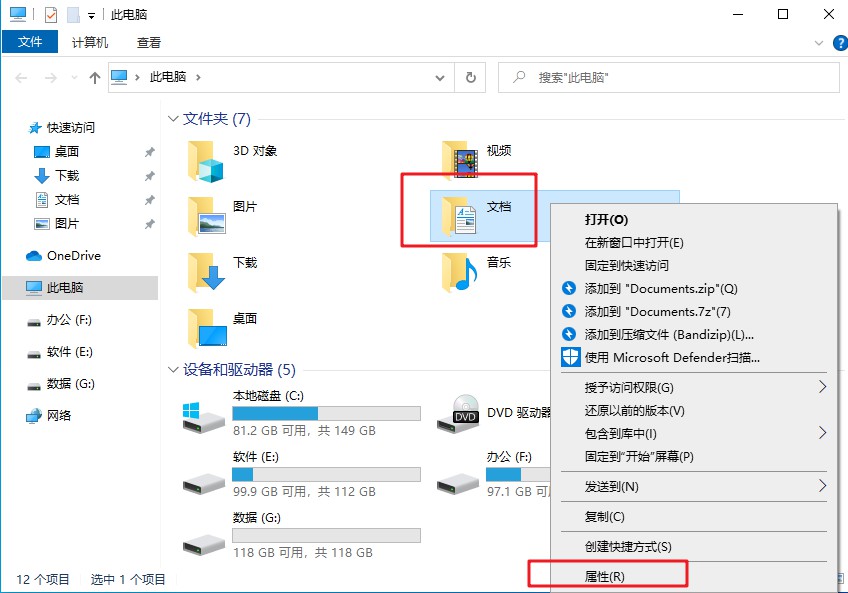Switch to the 查看 ribbon tab
This screenshot has height=593, width=848.
(x=149, y=43)
